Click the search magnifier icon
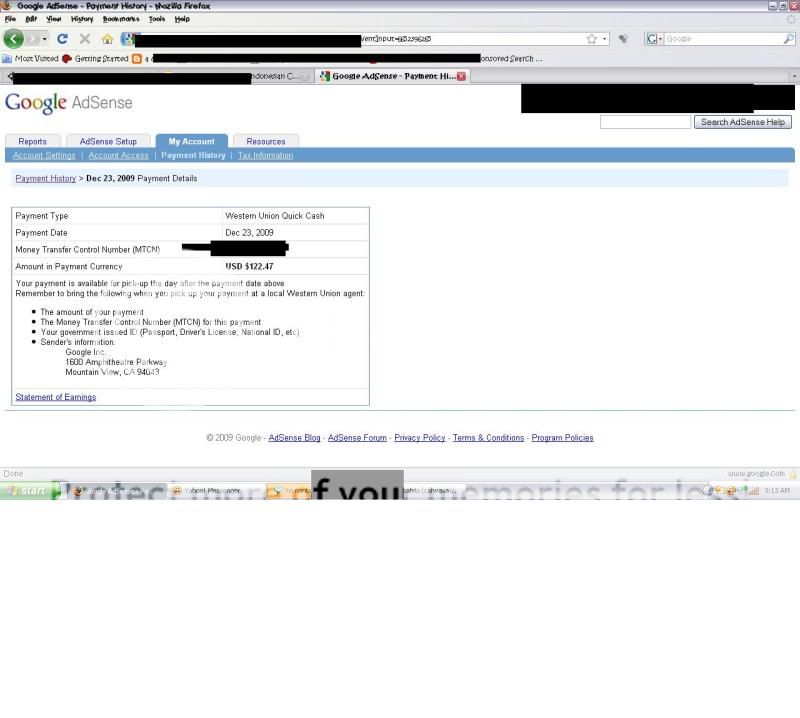Screen dimensions: 800x718 point(788,39)
